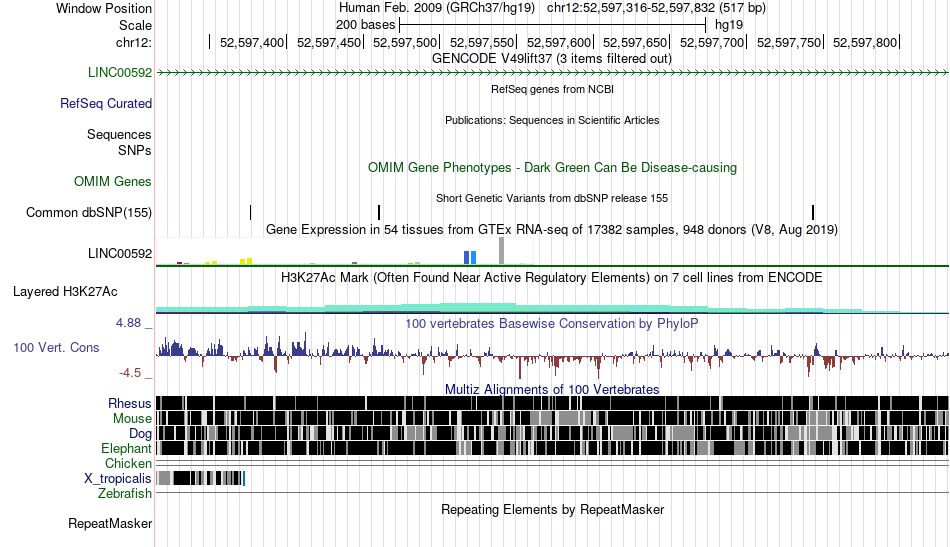Click the GTEx Gene Expression track title

point(552,230)
